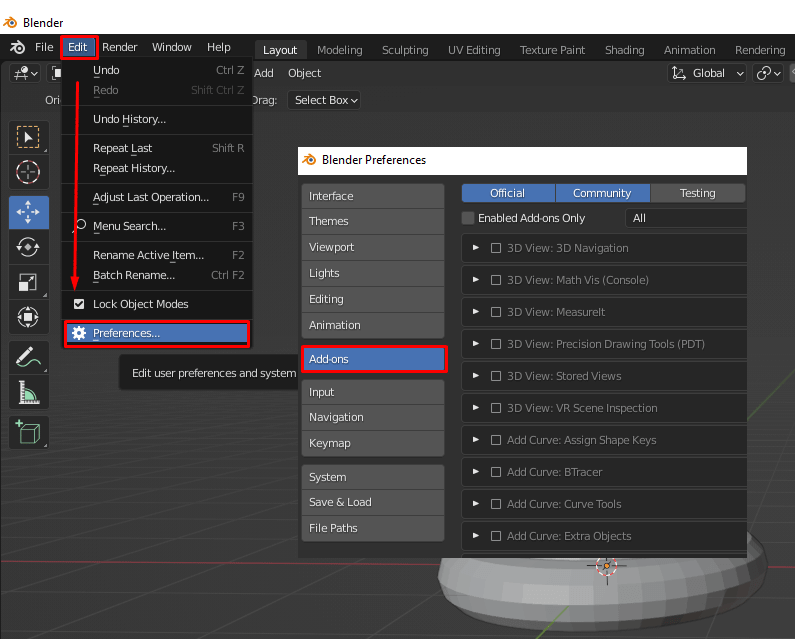
Task: Select the Move tool icon
Action: (x=28, y=212)
